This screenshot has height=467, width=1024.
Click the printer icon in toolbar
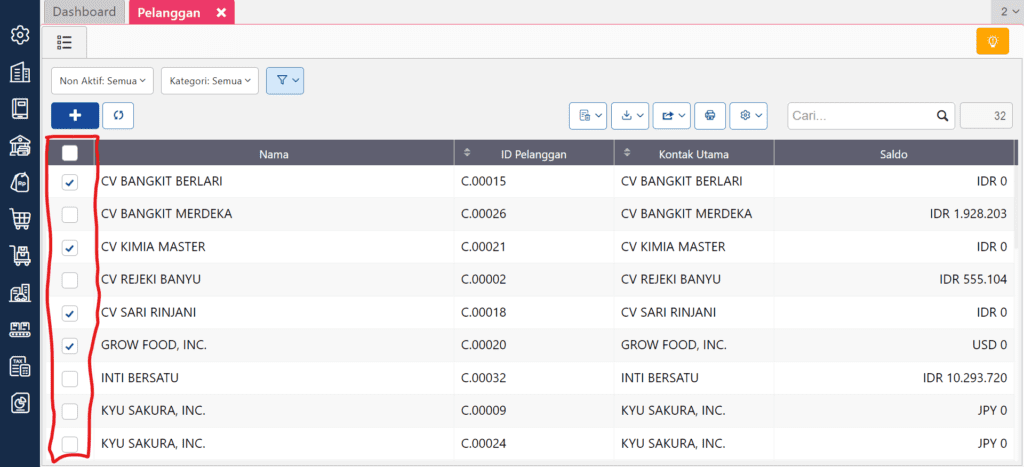pyautogui.click(x=709, y=116)
